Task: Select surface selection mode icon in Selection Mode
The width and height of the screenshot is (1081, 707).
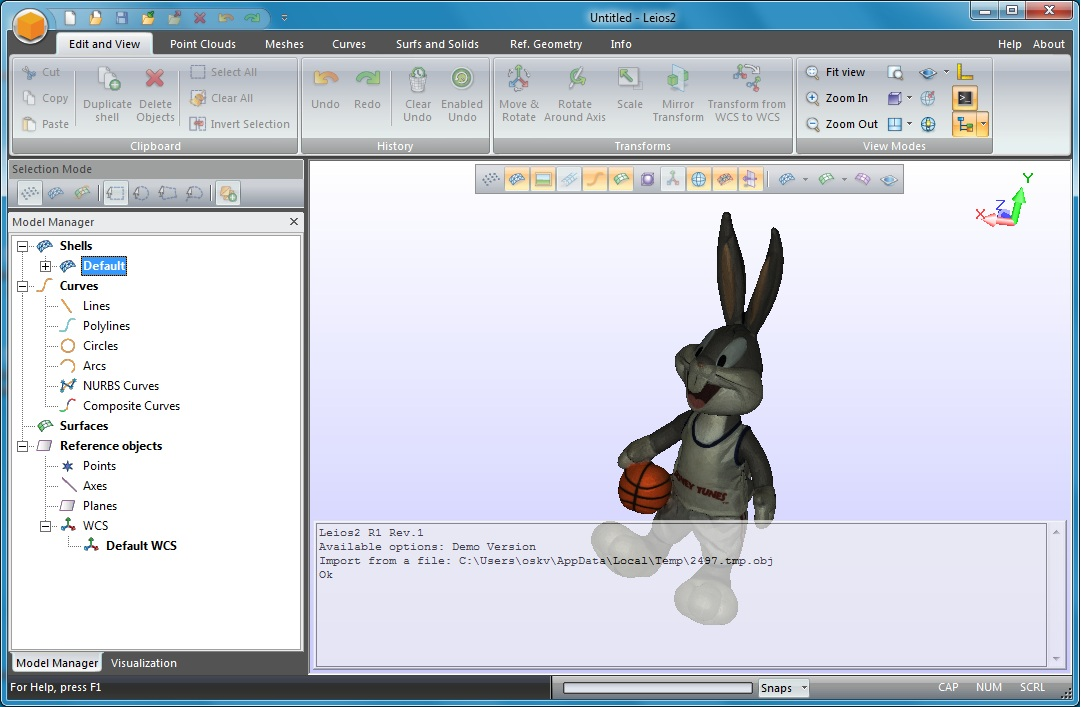Action: coord(82,194)
